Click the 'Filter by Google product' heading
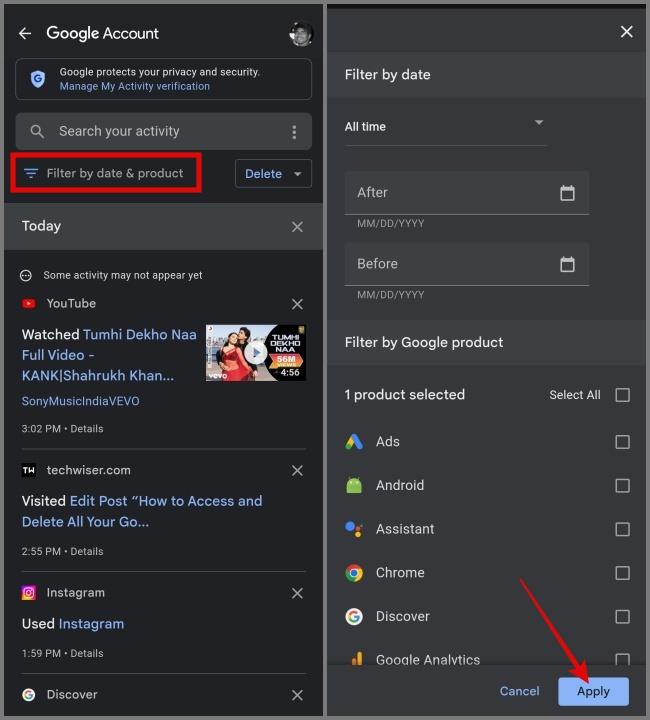 424,343
